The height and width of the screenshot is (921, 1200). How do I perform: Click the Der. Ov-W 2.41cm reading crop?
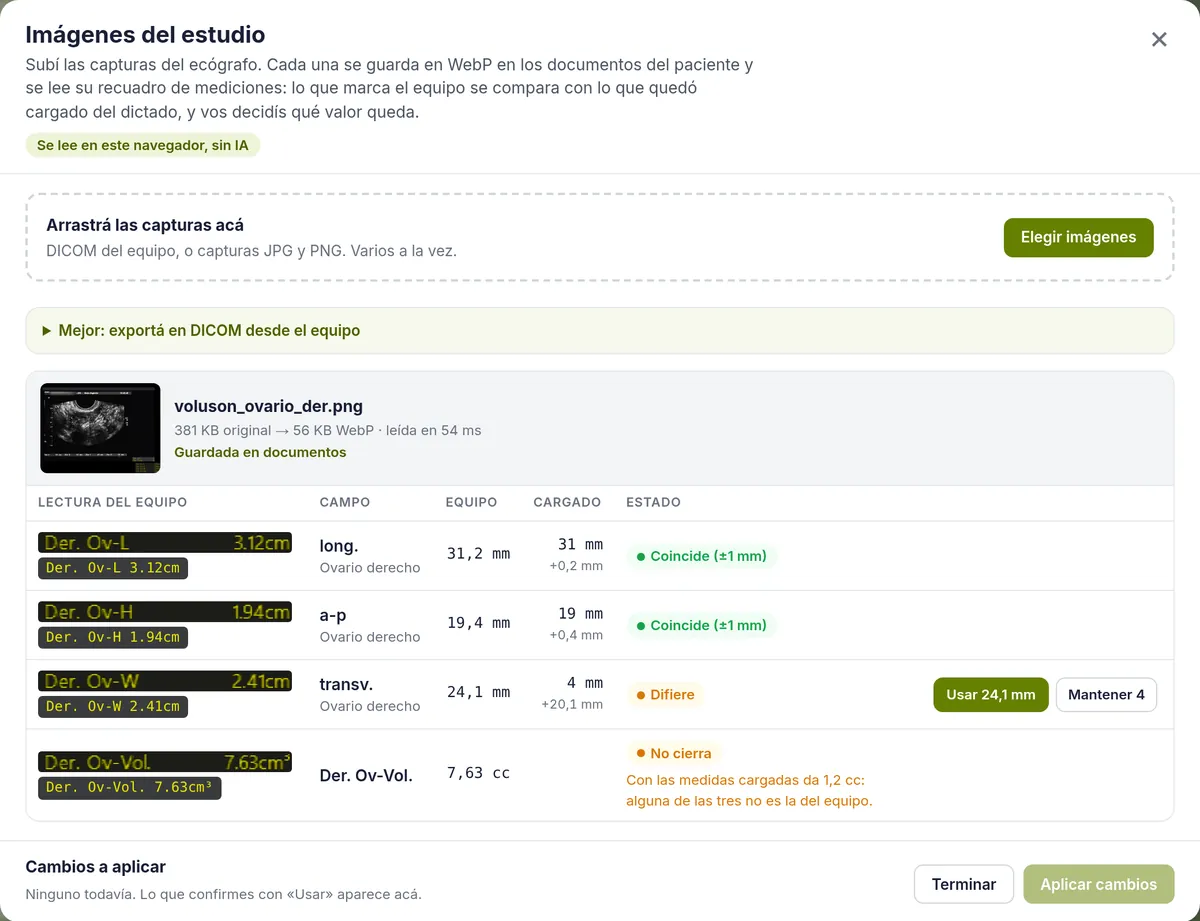pos(165,681)
